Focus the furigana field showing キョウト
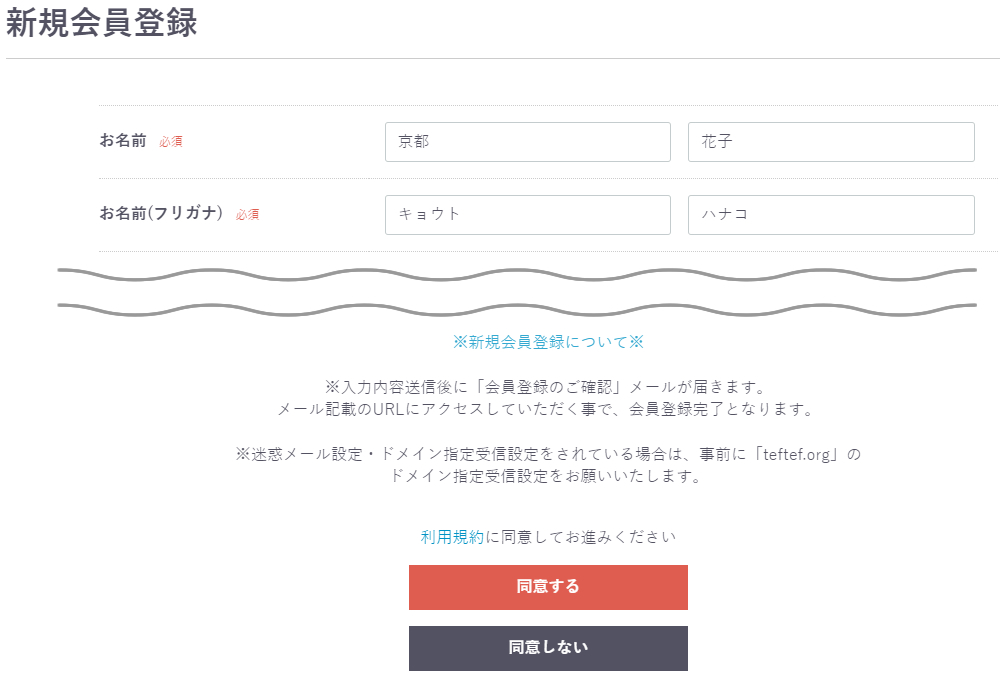Viewport: 1000px width, 680px height. pos(527,215)
